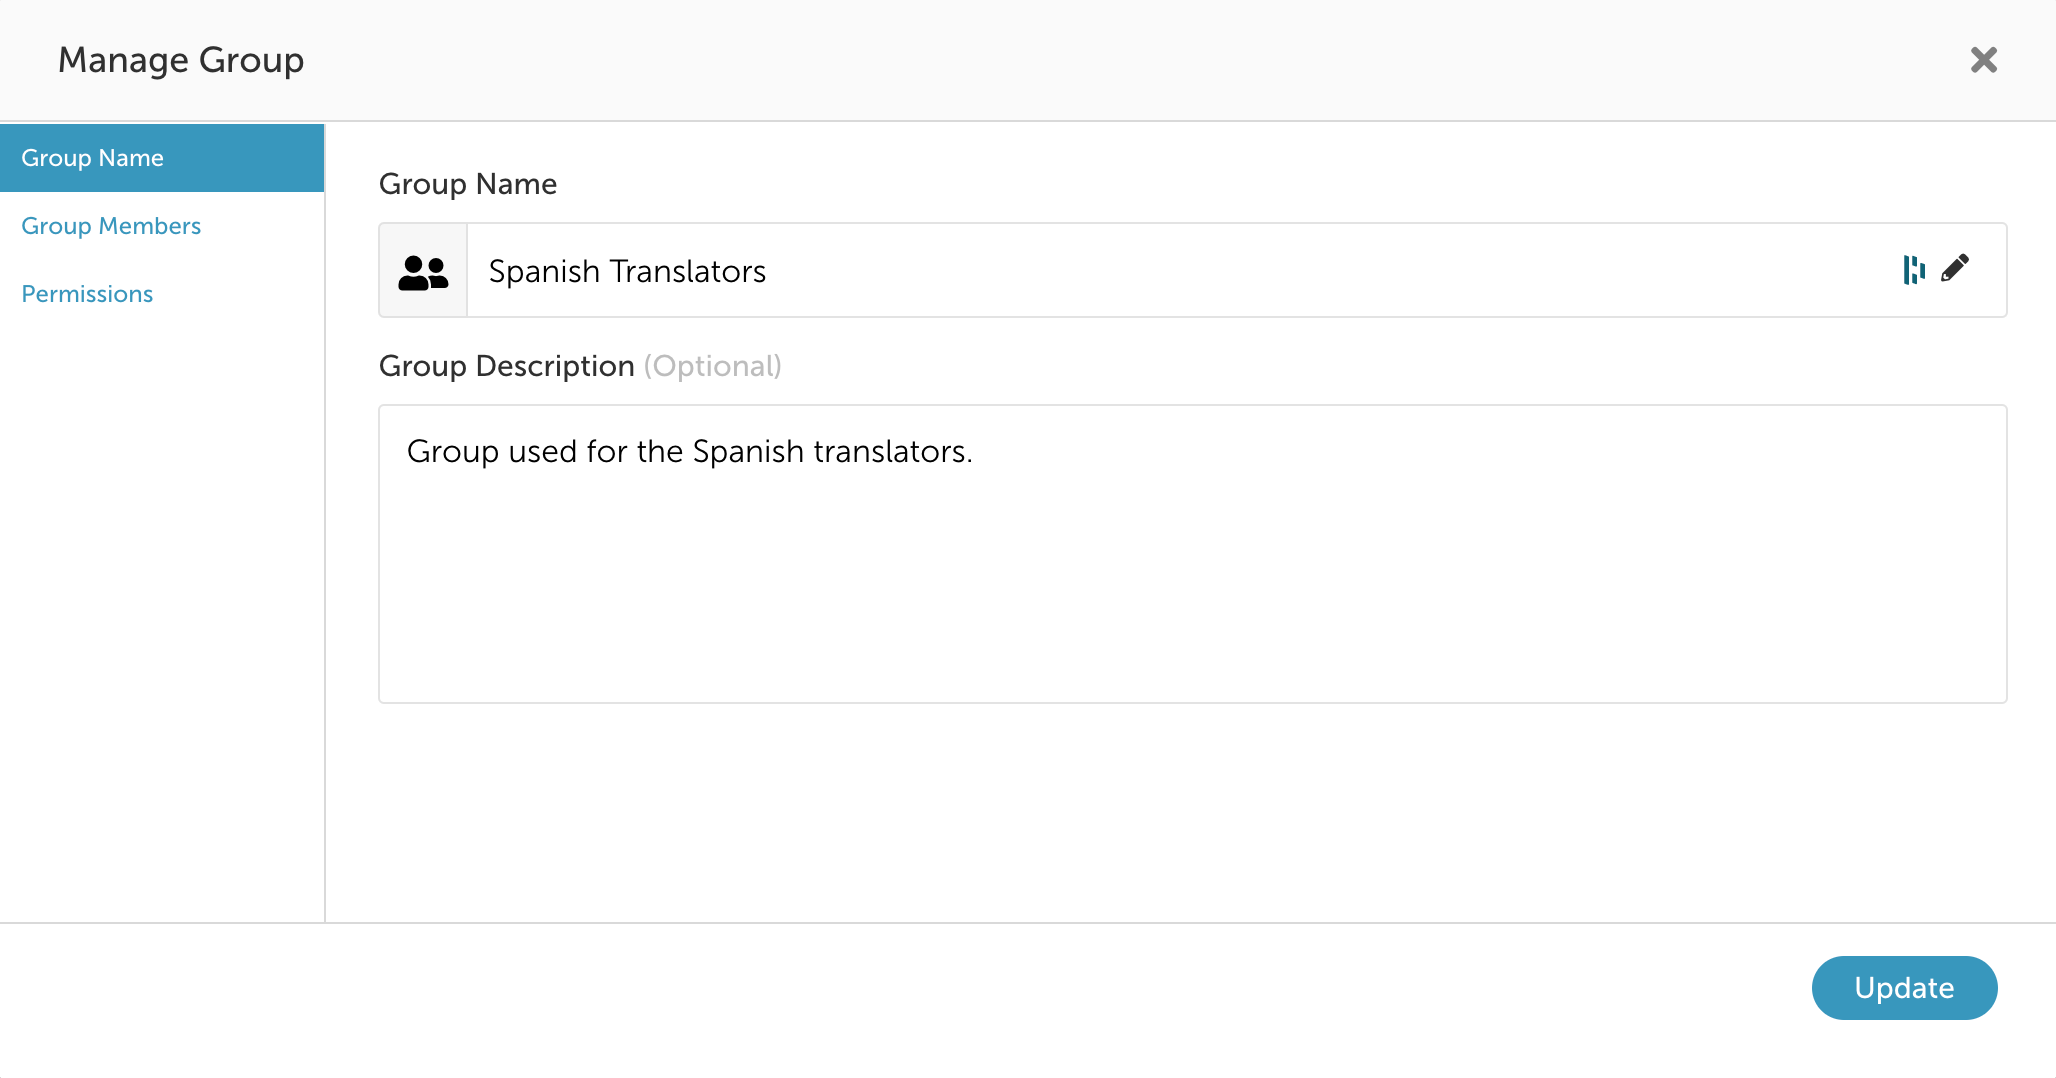2056x1078 pixels.
Task: Close the Manage Group dialog
Action: (1983, 60)
